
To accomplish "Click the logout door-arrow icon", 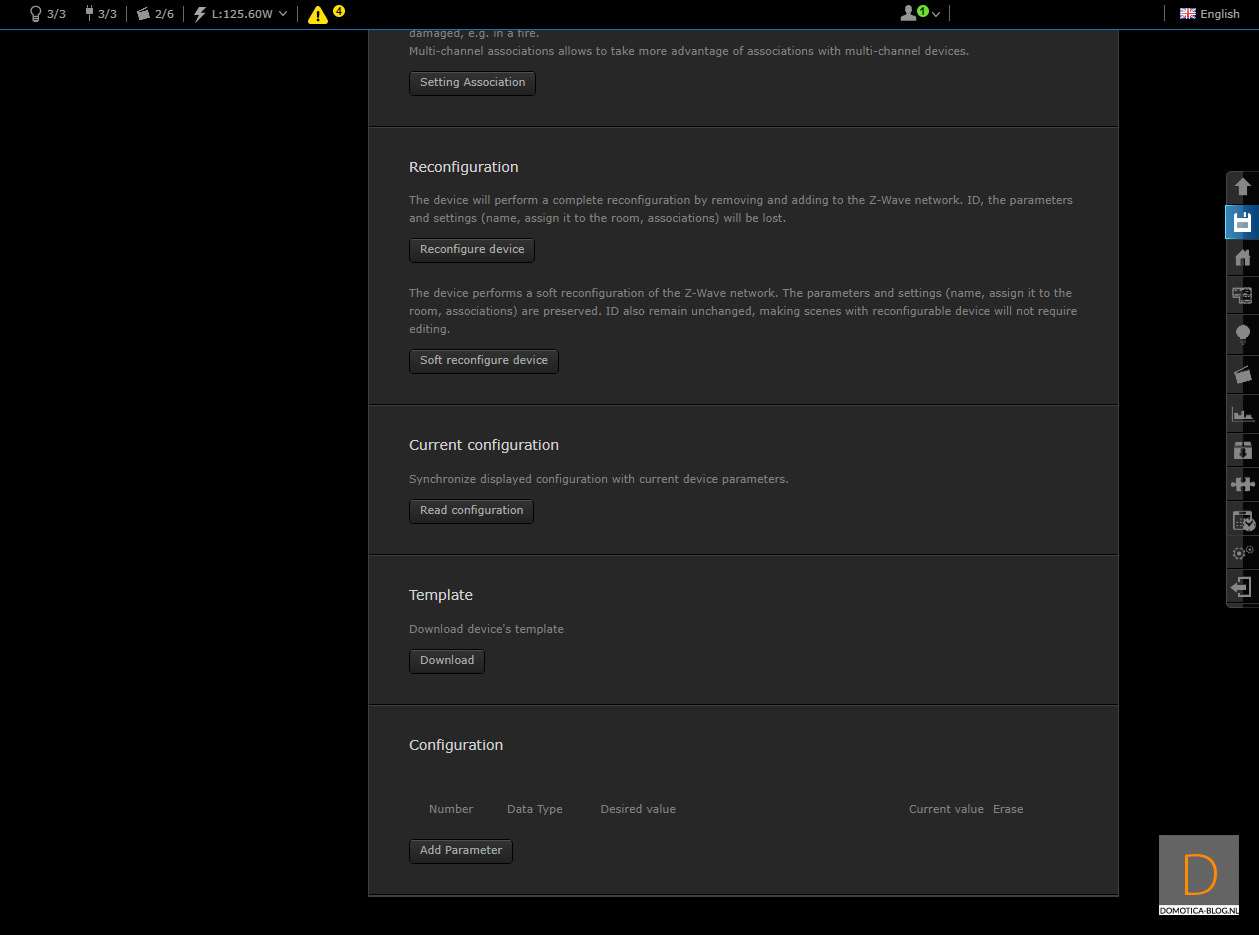I will point(1242,587).
